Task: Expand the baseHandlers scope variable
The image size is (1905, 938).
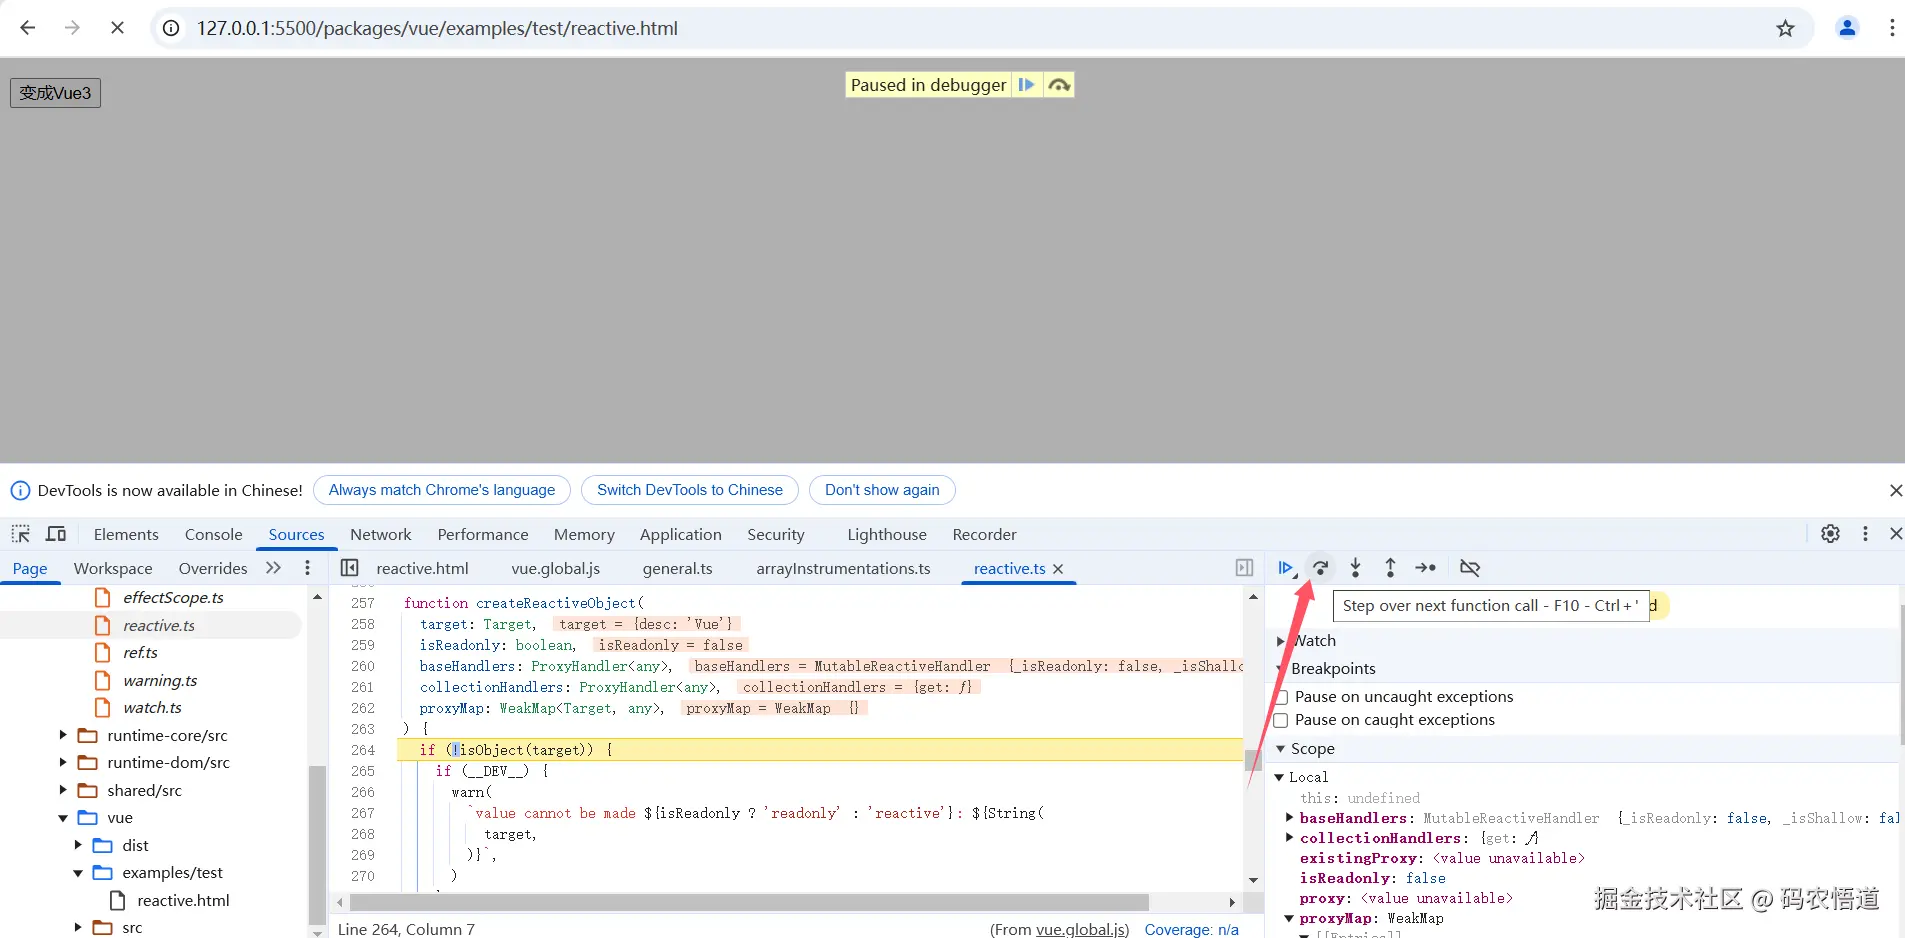Action: 1289,818
